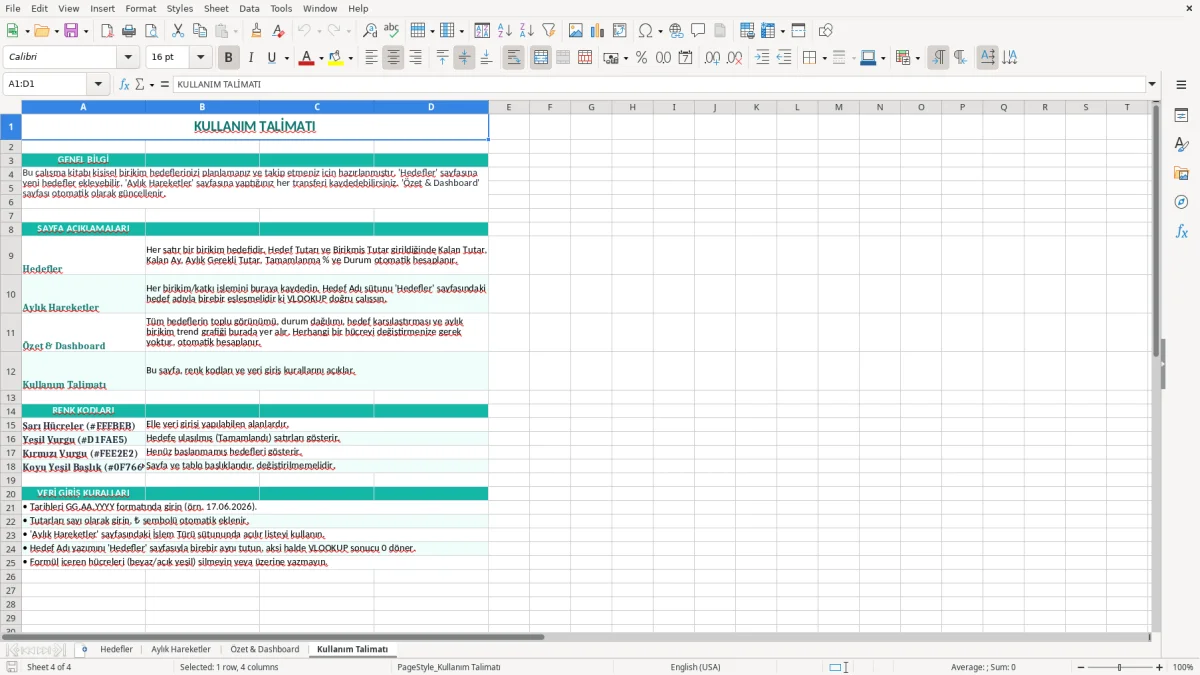Screen dimensions: 1200x675
Task: Format as percent icon
Action: tap(641, 58)
